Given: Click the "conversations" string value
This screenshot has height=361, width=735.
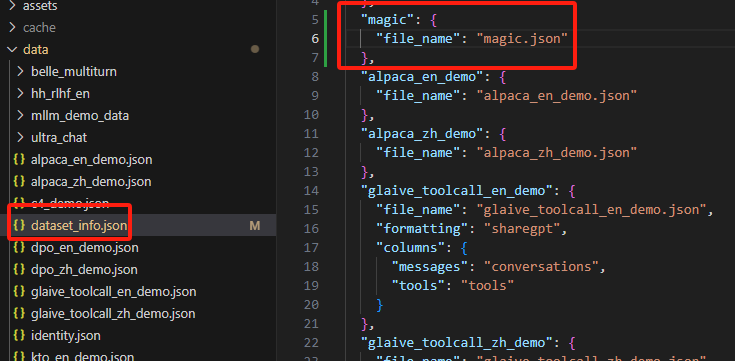Looking at the screenshot, I should [541, 267].
